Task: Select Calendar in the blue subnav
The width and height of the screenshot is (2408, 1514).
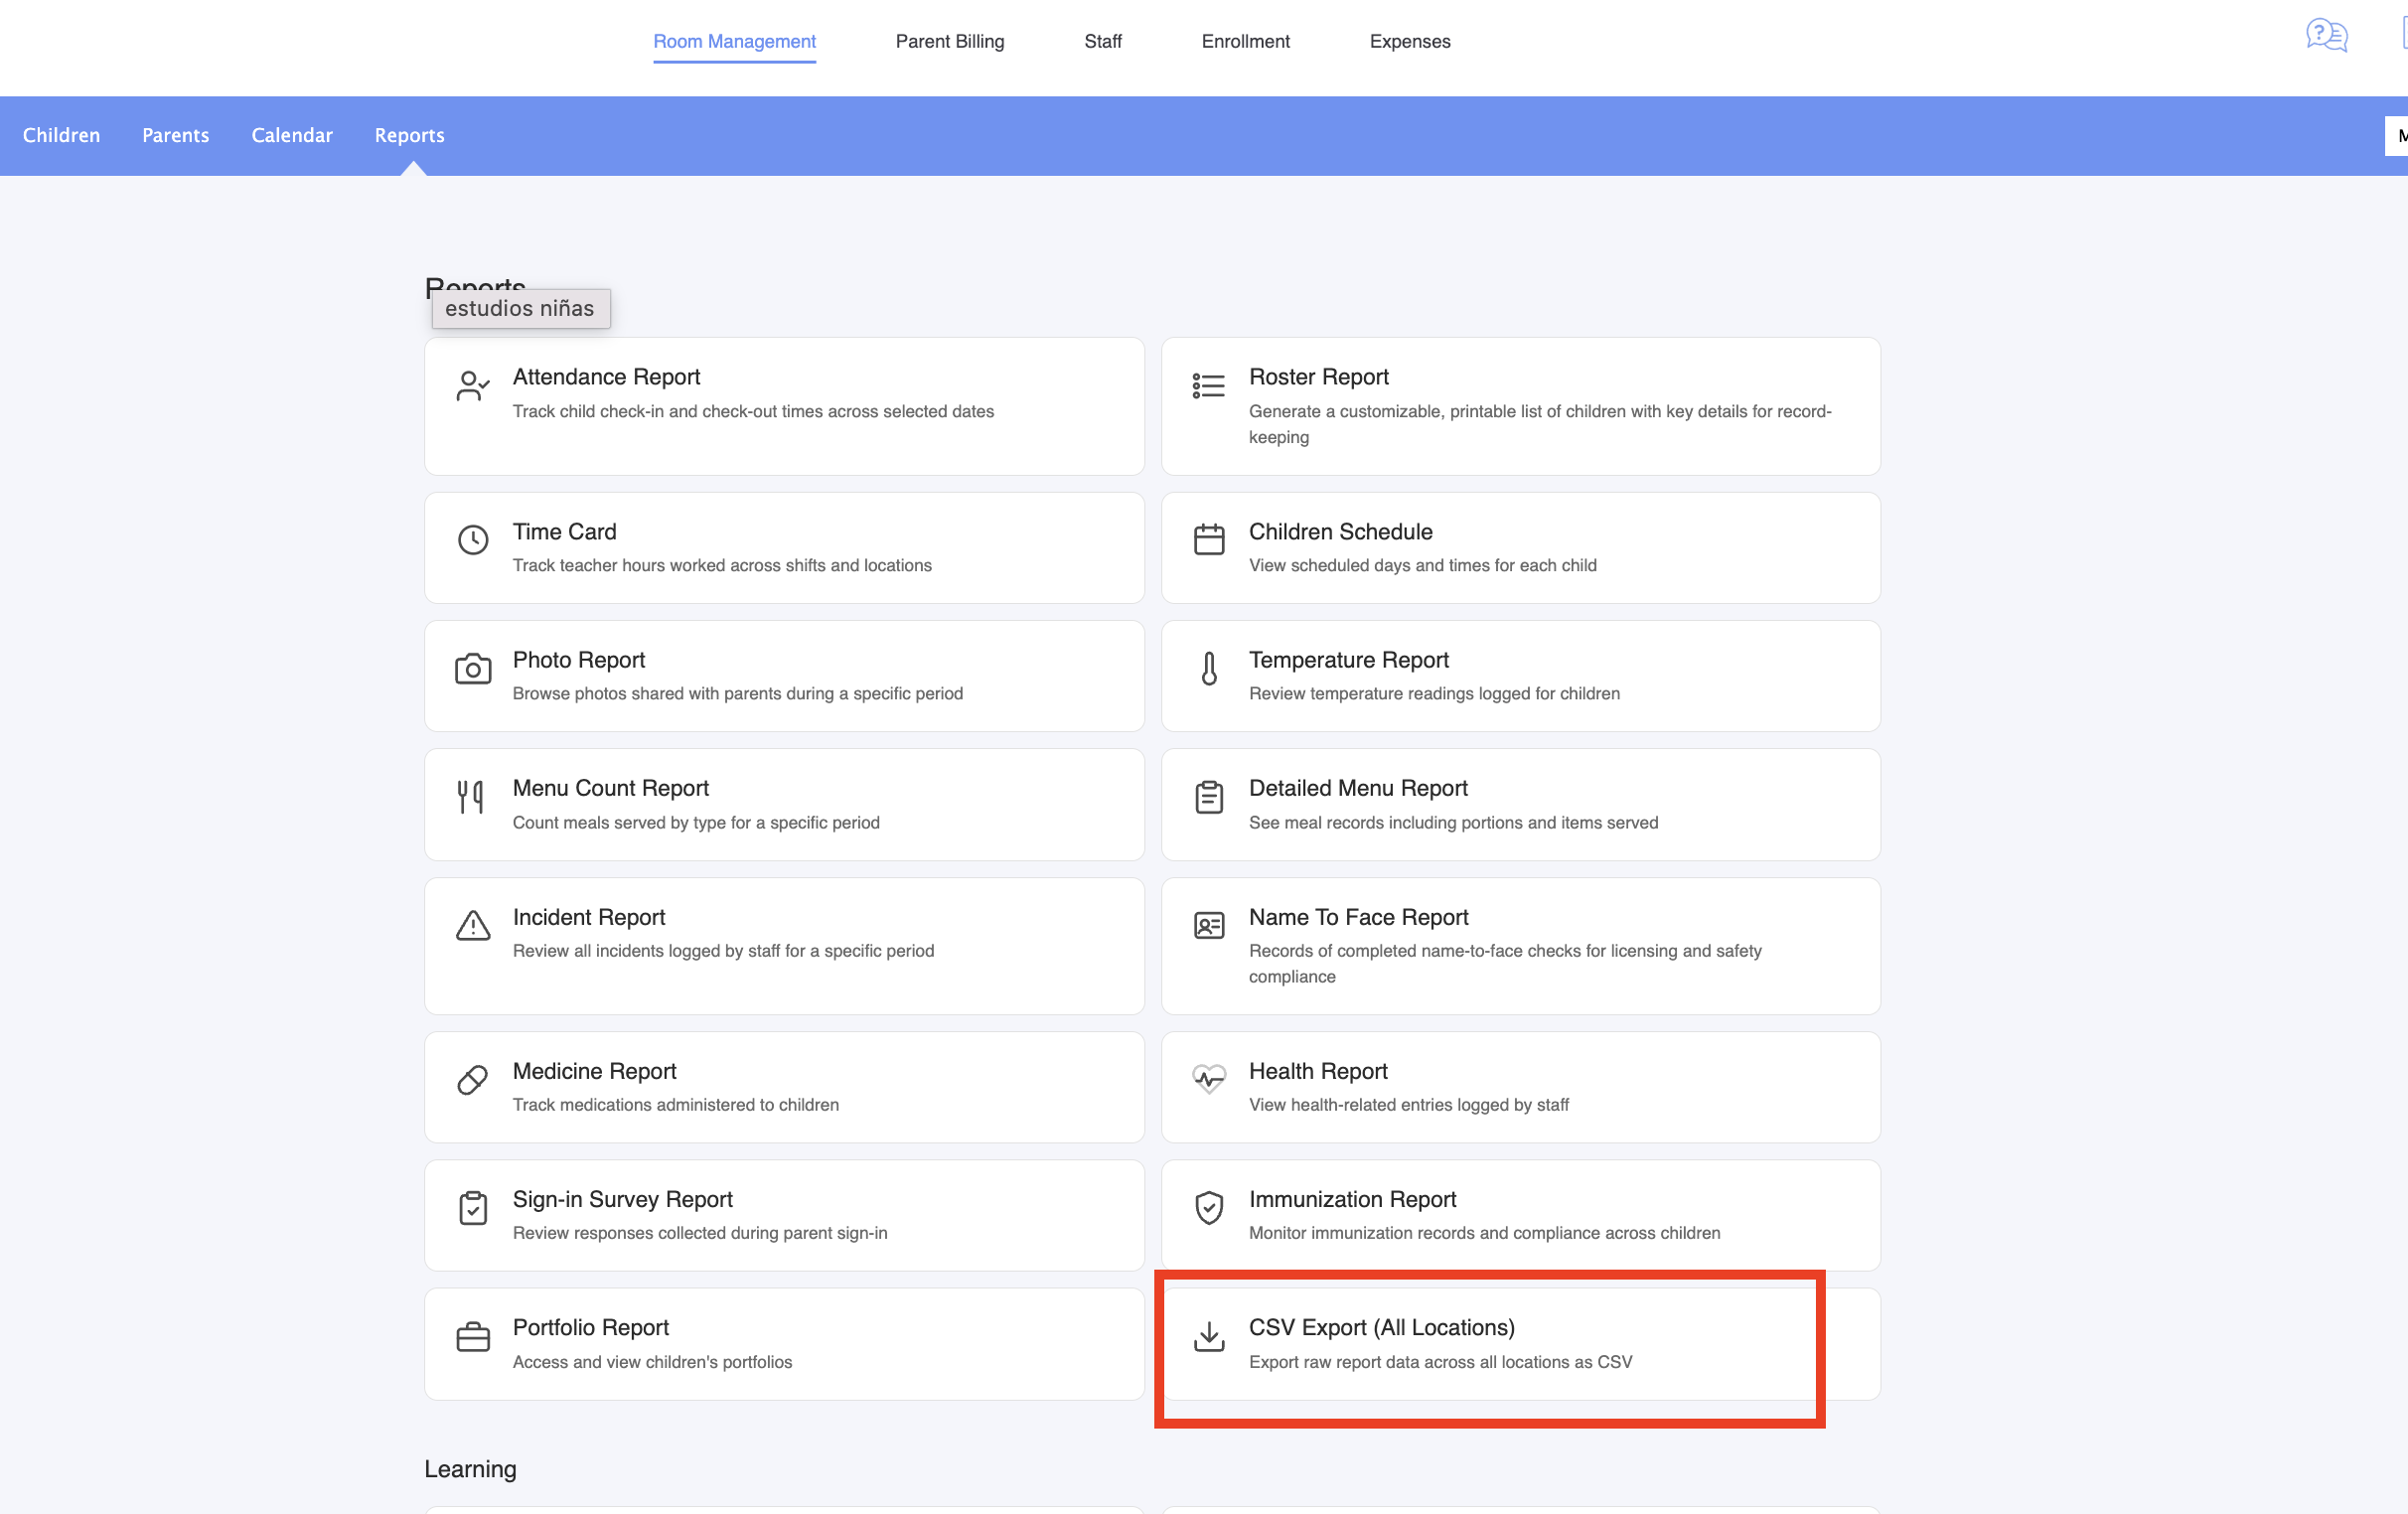Action: (291, 135)
